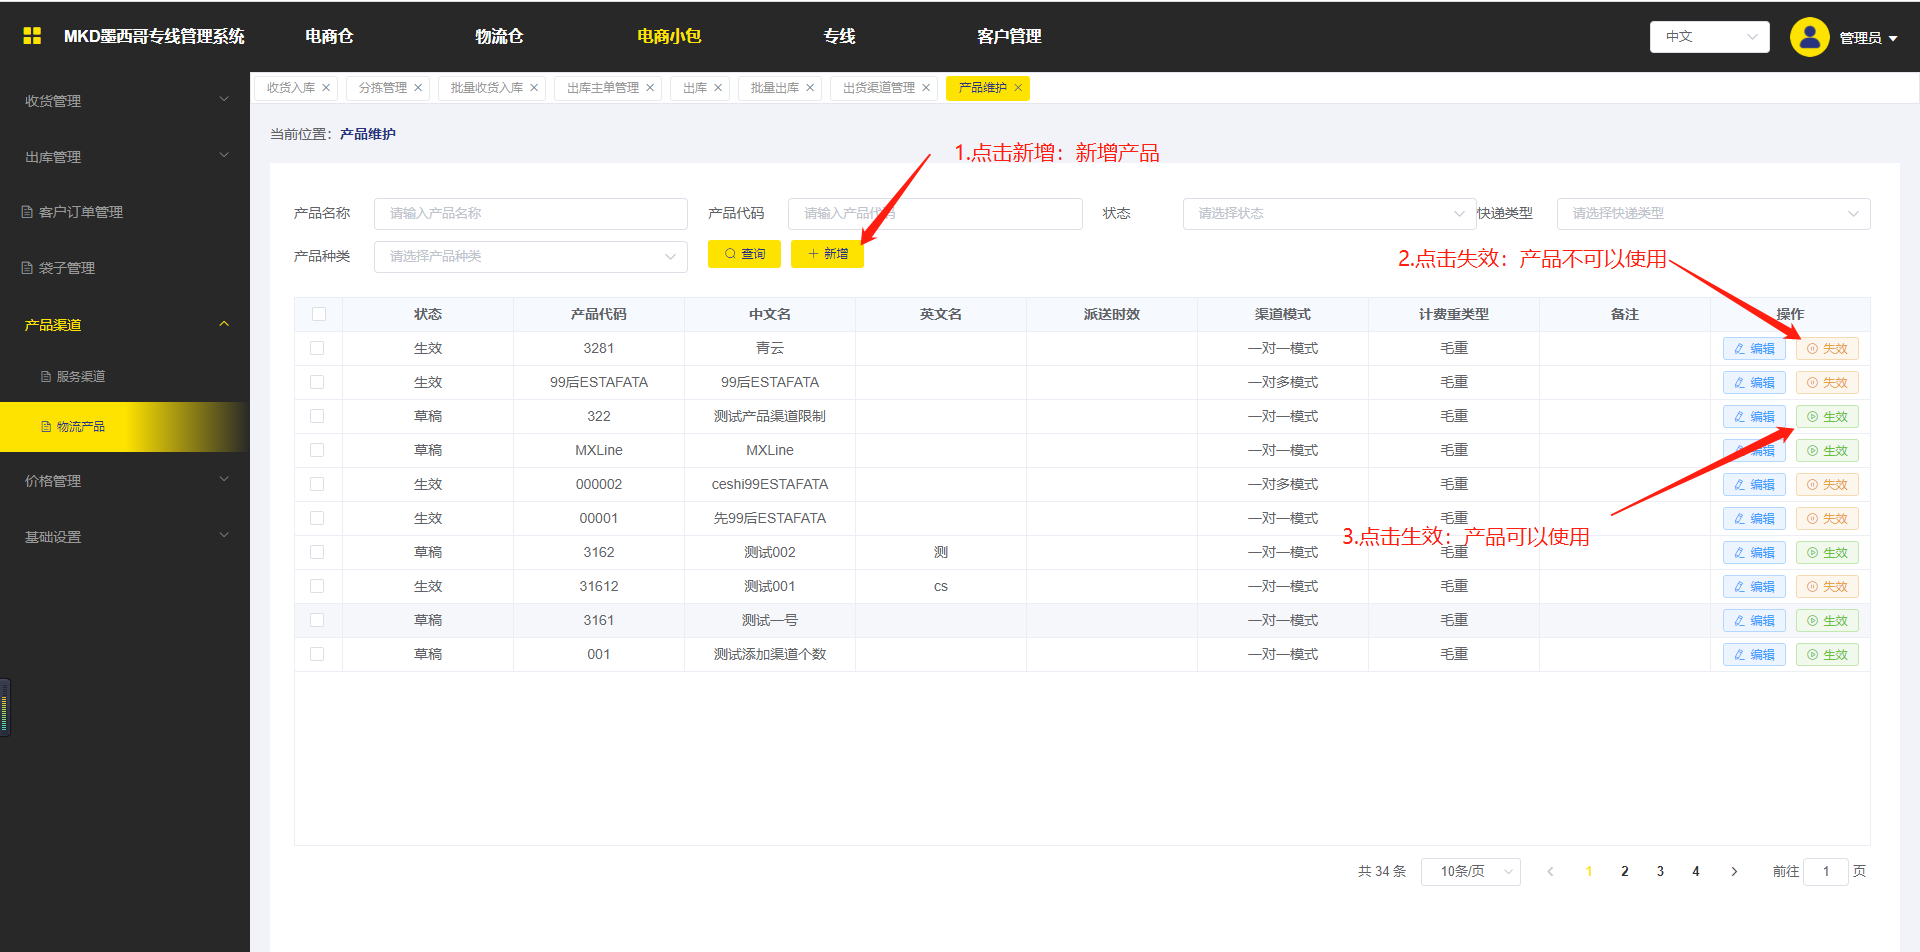Toggle the select-all checkbox in table header

(x=319, y=314)
